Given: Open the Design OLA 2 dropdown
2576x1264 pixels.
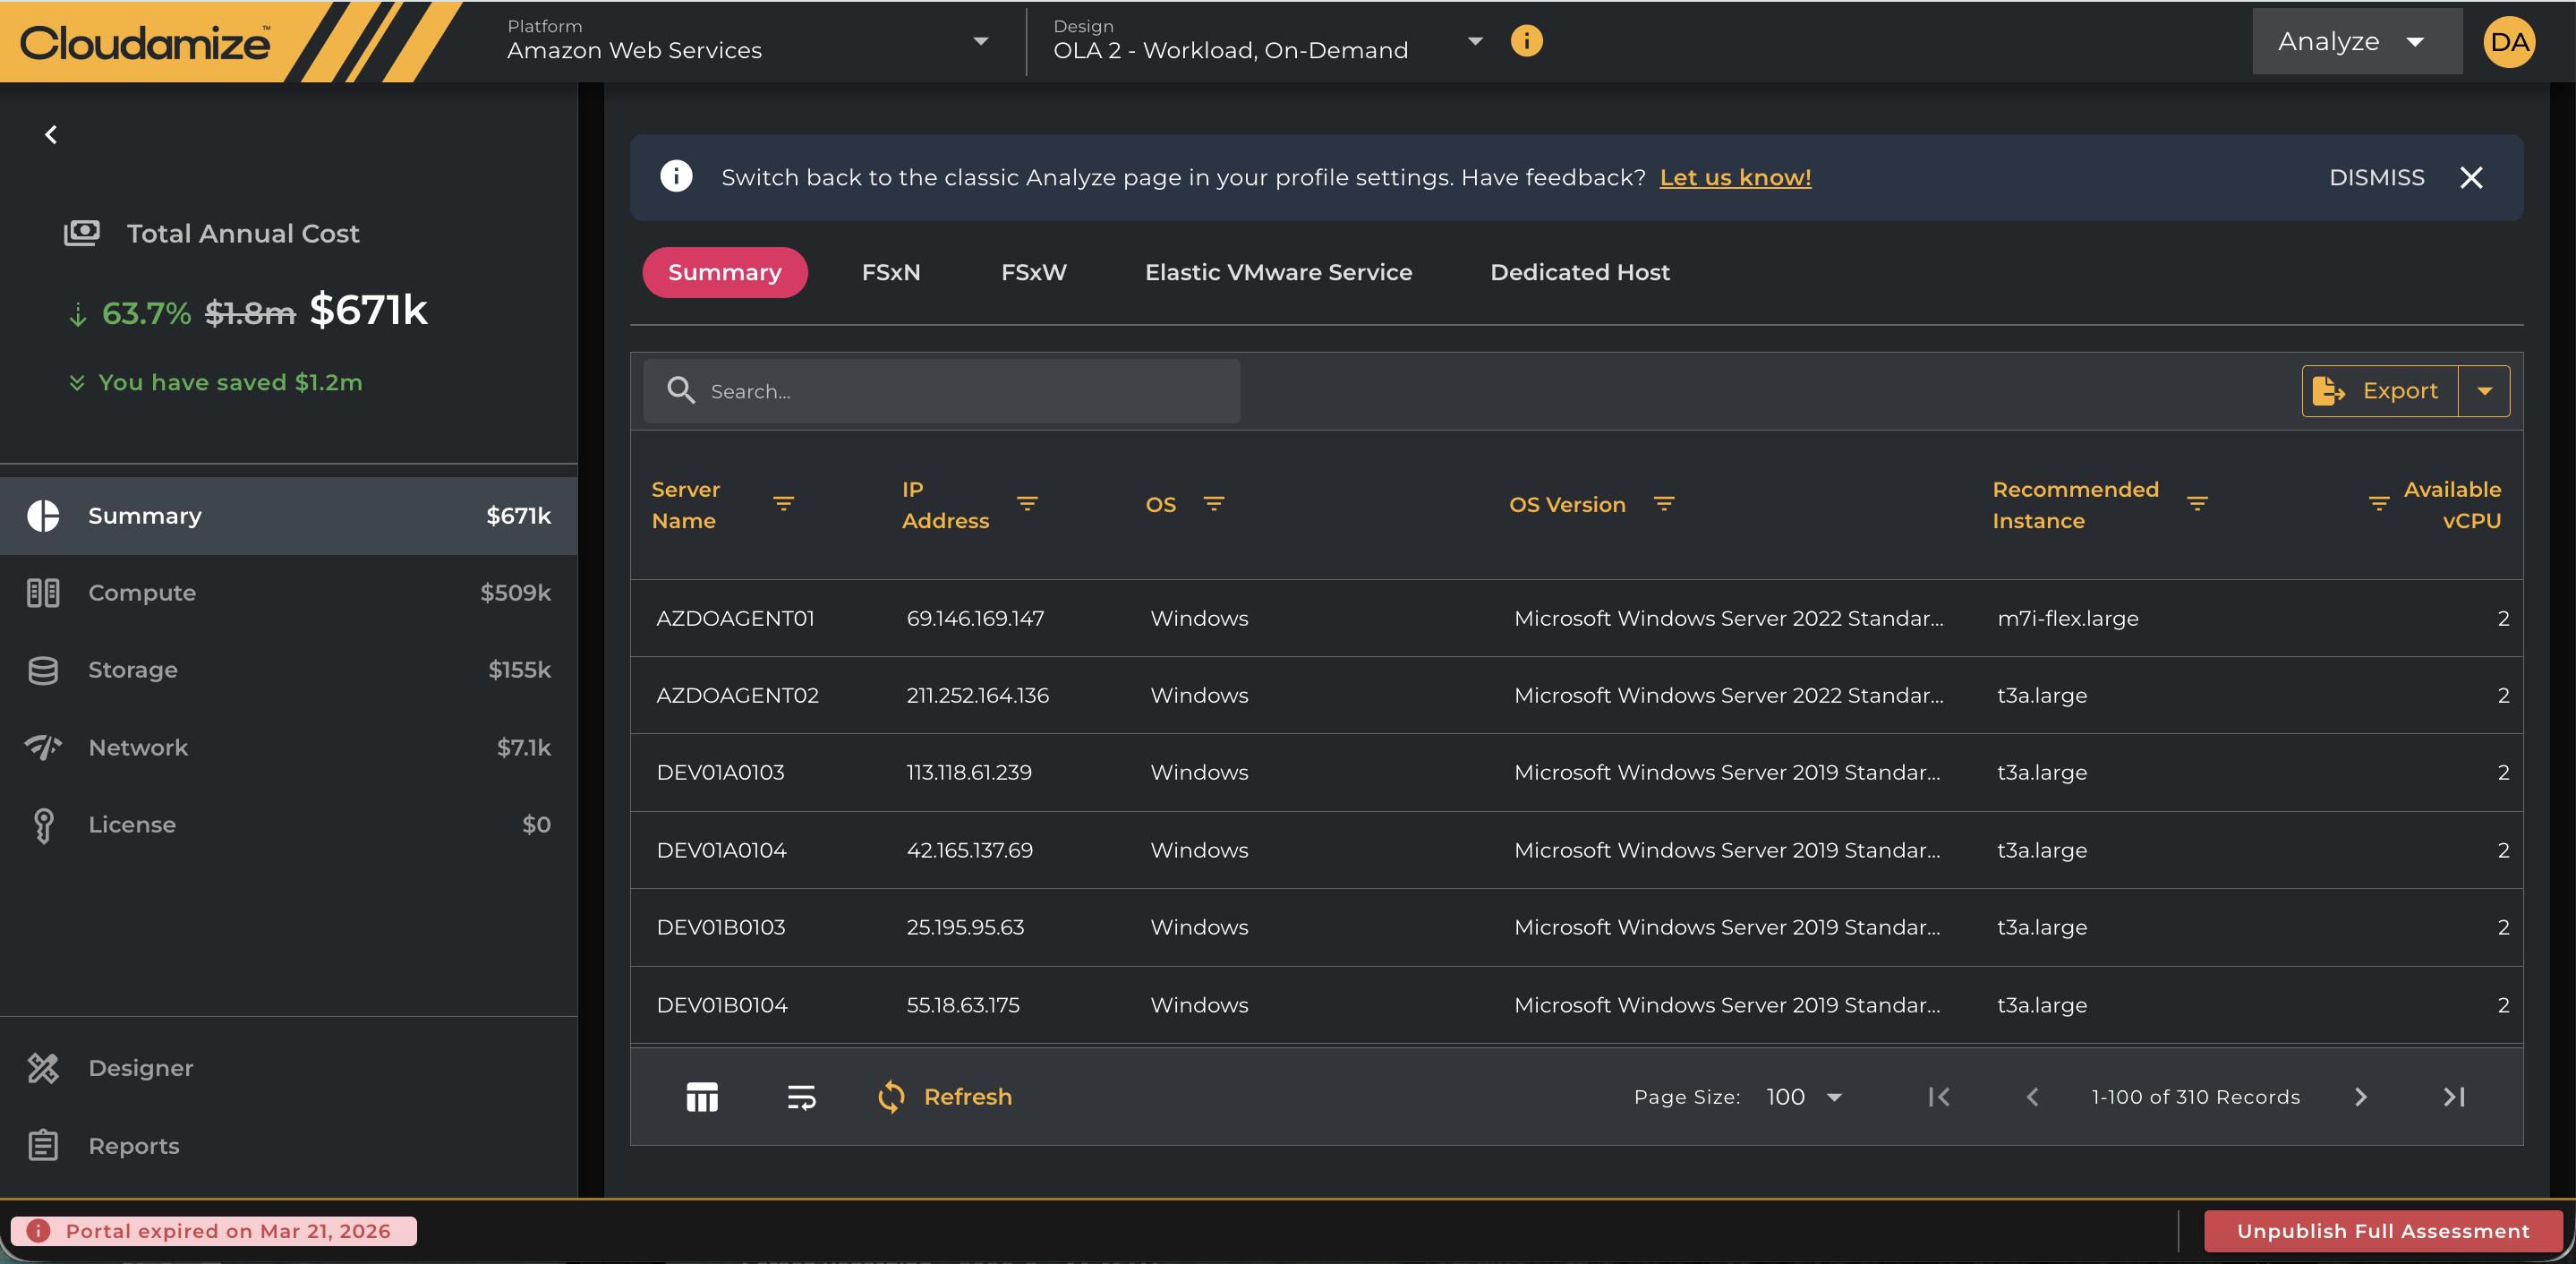Looking at the screenshot, I should point(1267,41).
